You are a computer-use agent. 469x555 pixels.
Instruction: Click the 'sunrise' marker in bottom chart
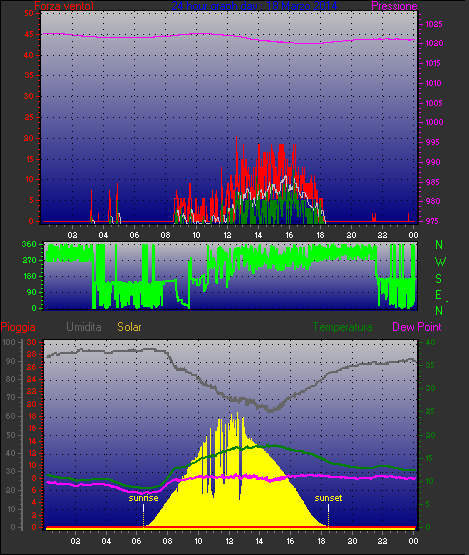143,498
